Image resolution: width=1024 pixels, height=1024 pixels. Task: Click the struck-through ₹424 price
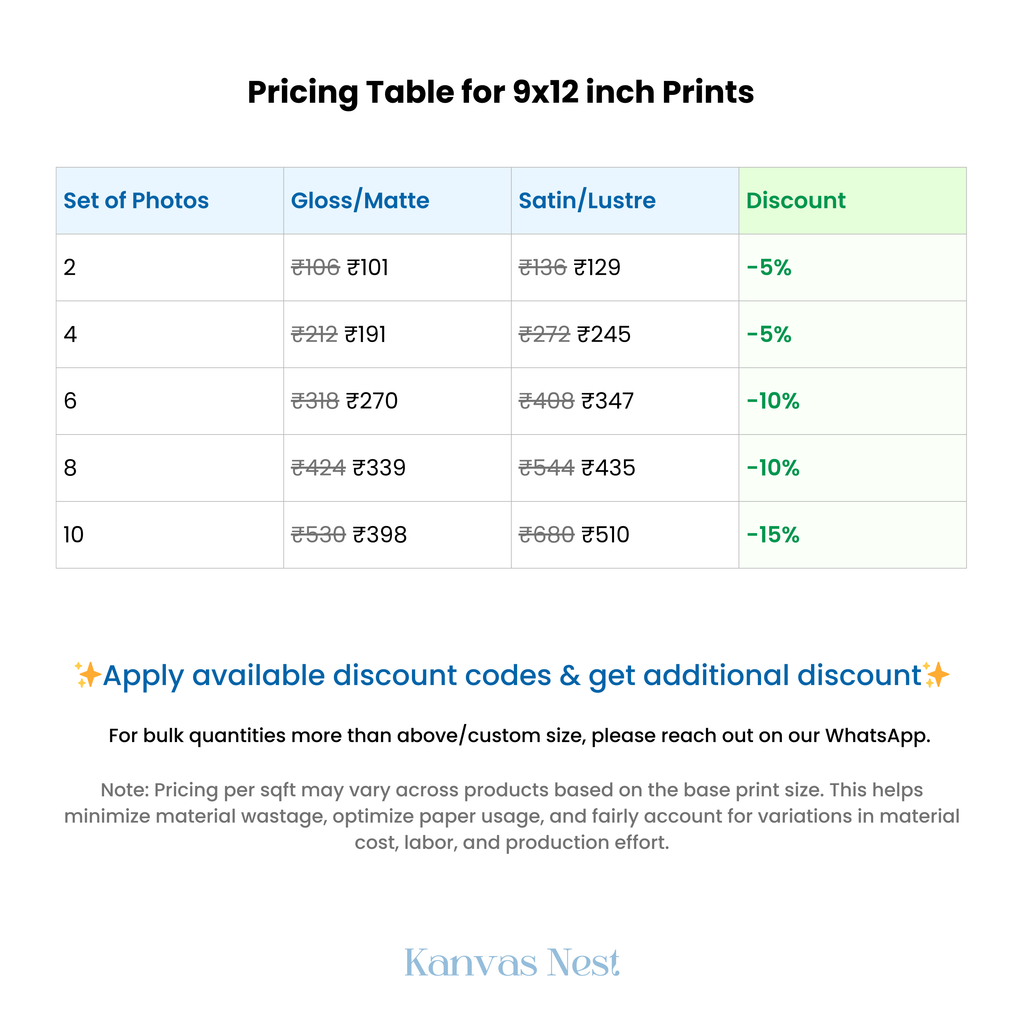[x=318, y=468]
